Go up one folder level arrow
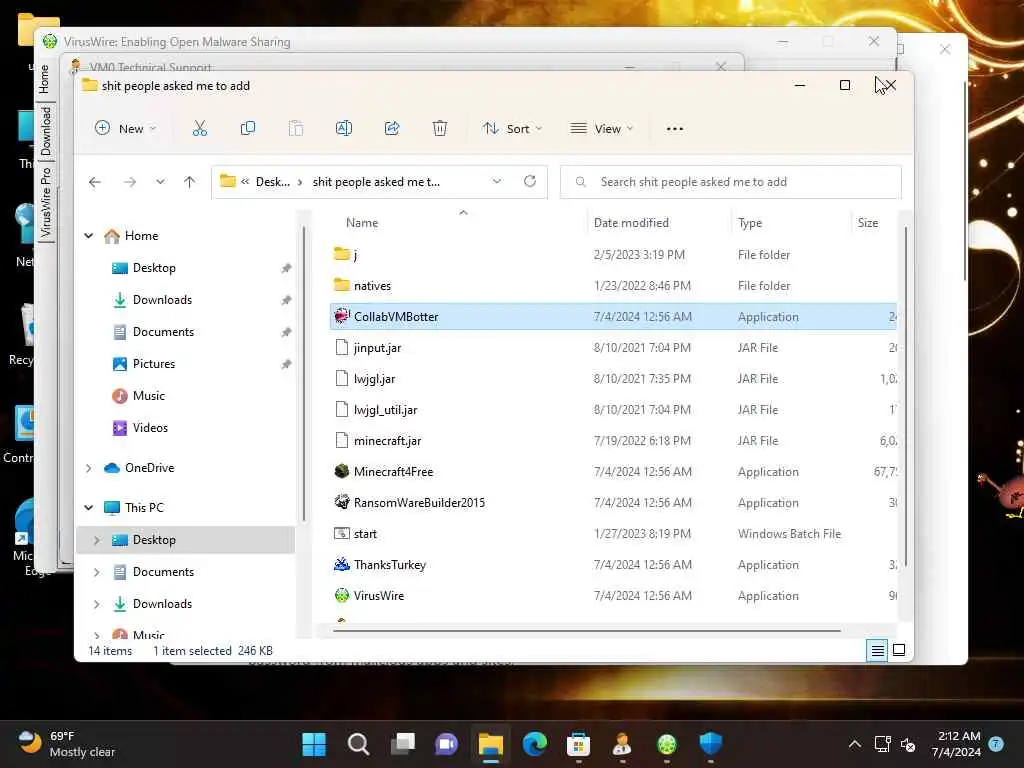 click(x=189, y=182)
